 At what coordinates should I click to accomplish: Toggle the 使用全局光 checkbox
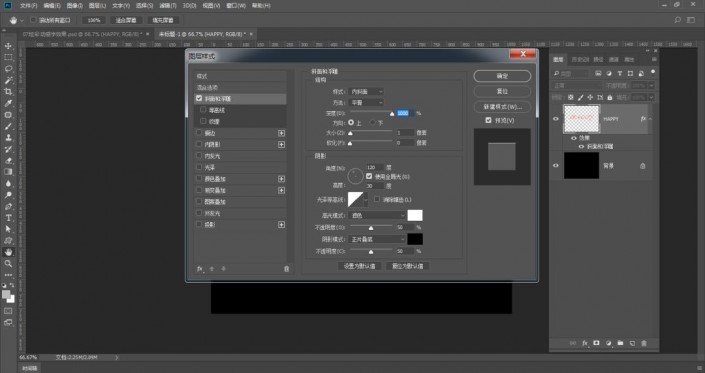click(369, 176)
